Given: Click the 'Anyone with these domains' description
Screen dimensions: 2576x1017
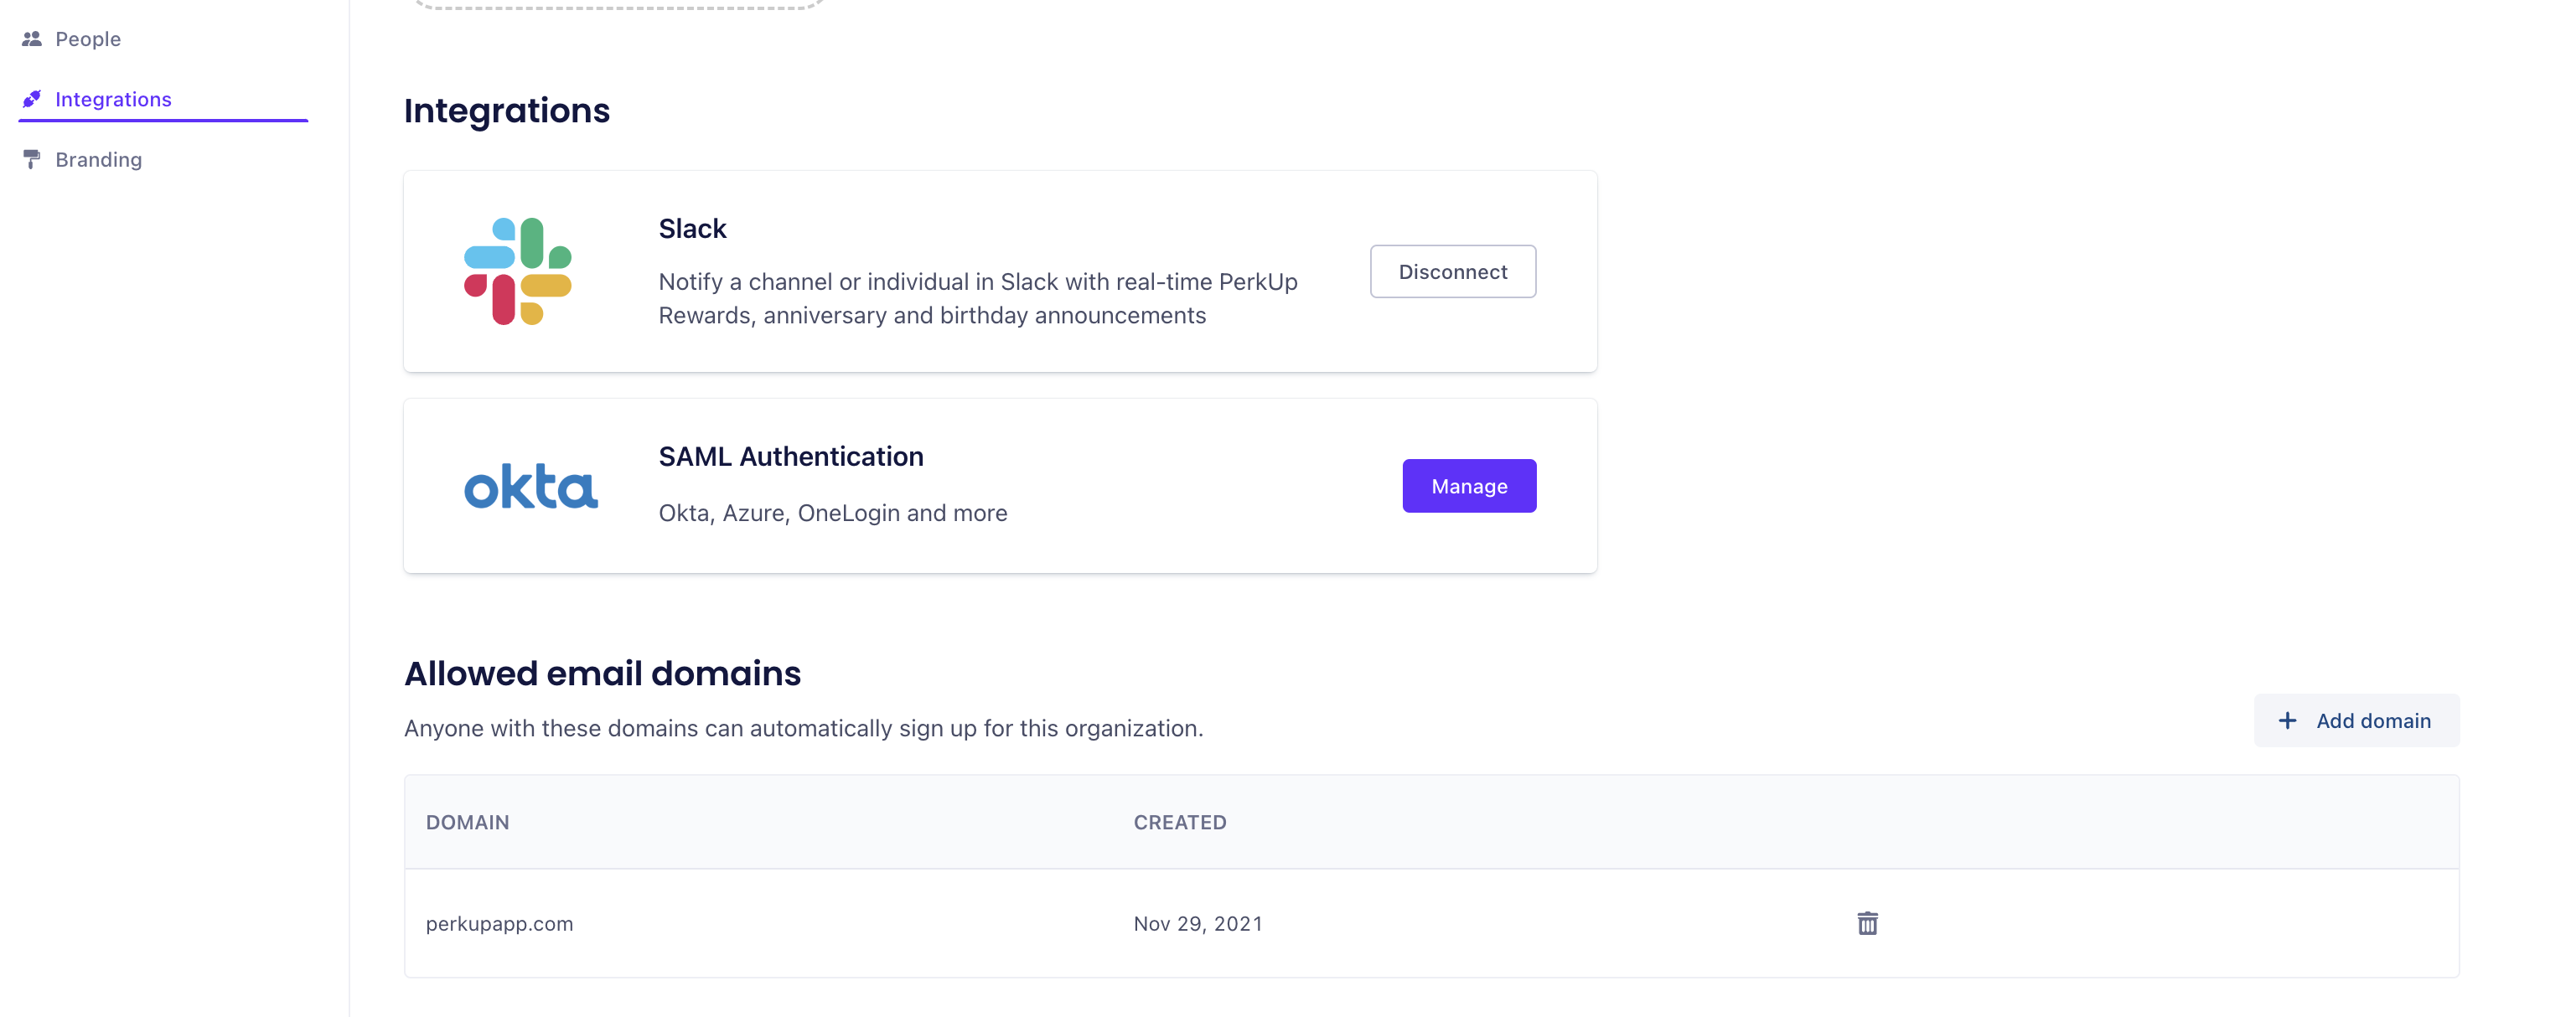Looking at the screenshot, I should pyautogui.click(x=803, y=728).
